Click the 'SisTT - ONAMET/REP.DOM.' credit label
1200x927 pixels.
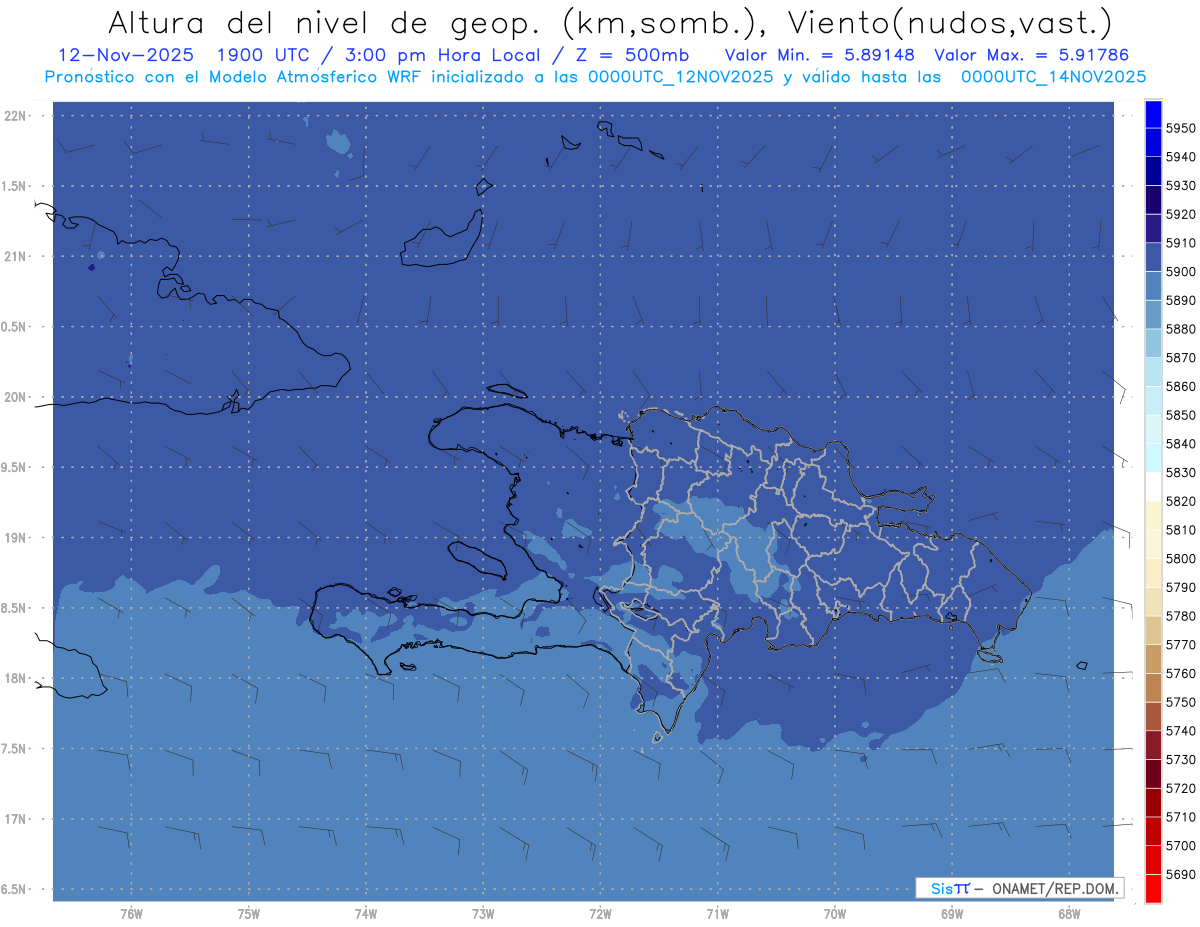[x=1018, y=888]
